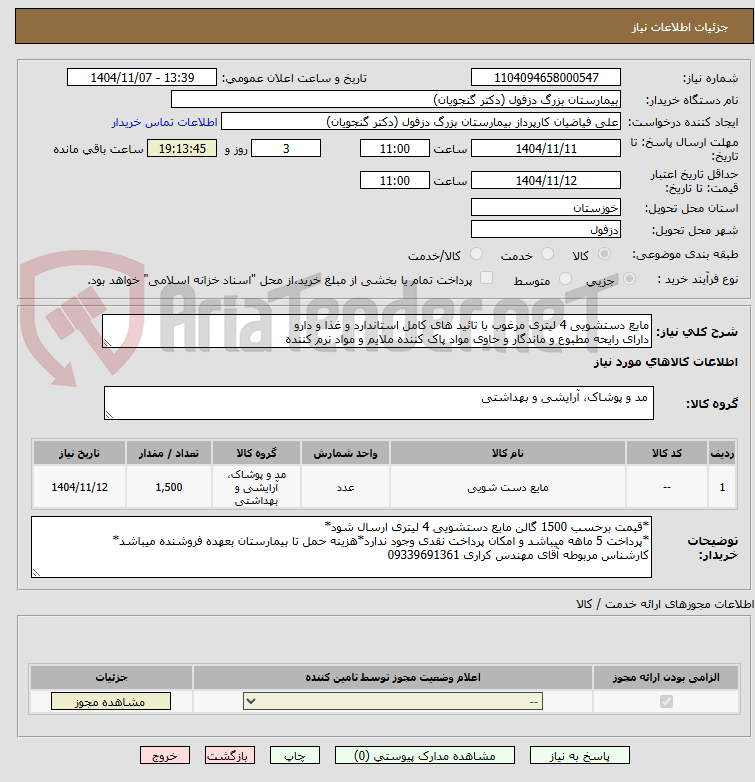Click the کد کالا column header
The image size is (755, 782).
click(667, 453)
